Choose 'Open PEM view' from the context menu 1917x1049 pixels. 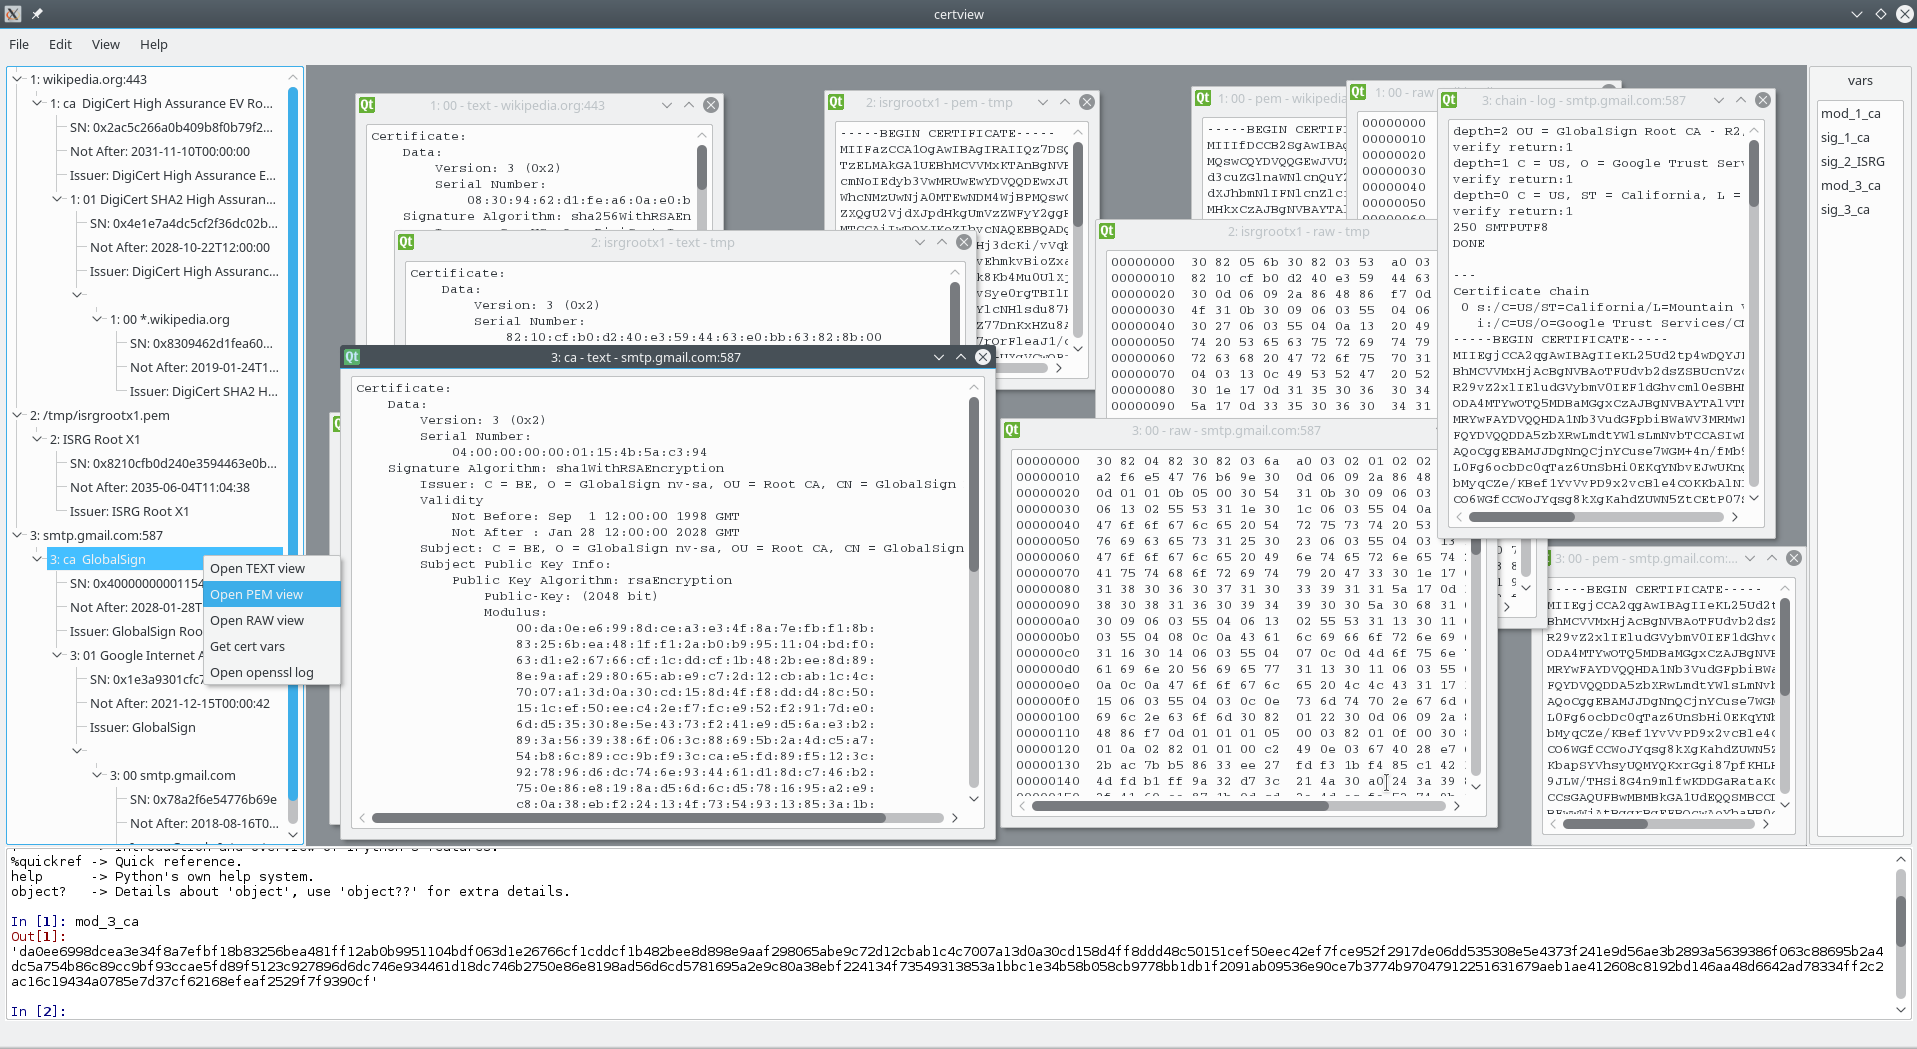point(256,594)
